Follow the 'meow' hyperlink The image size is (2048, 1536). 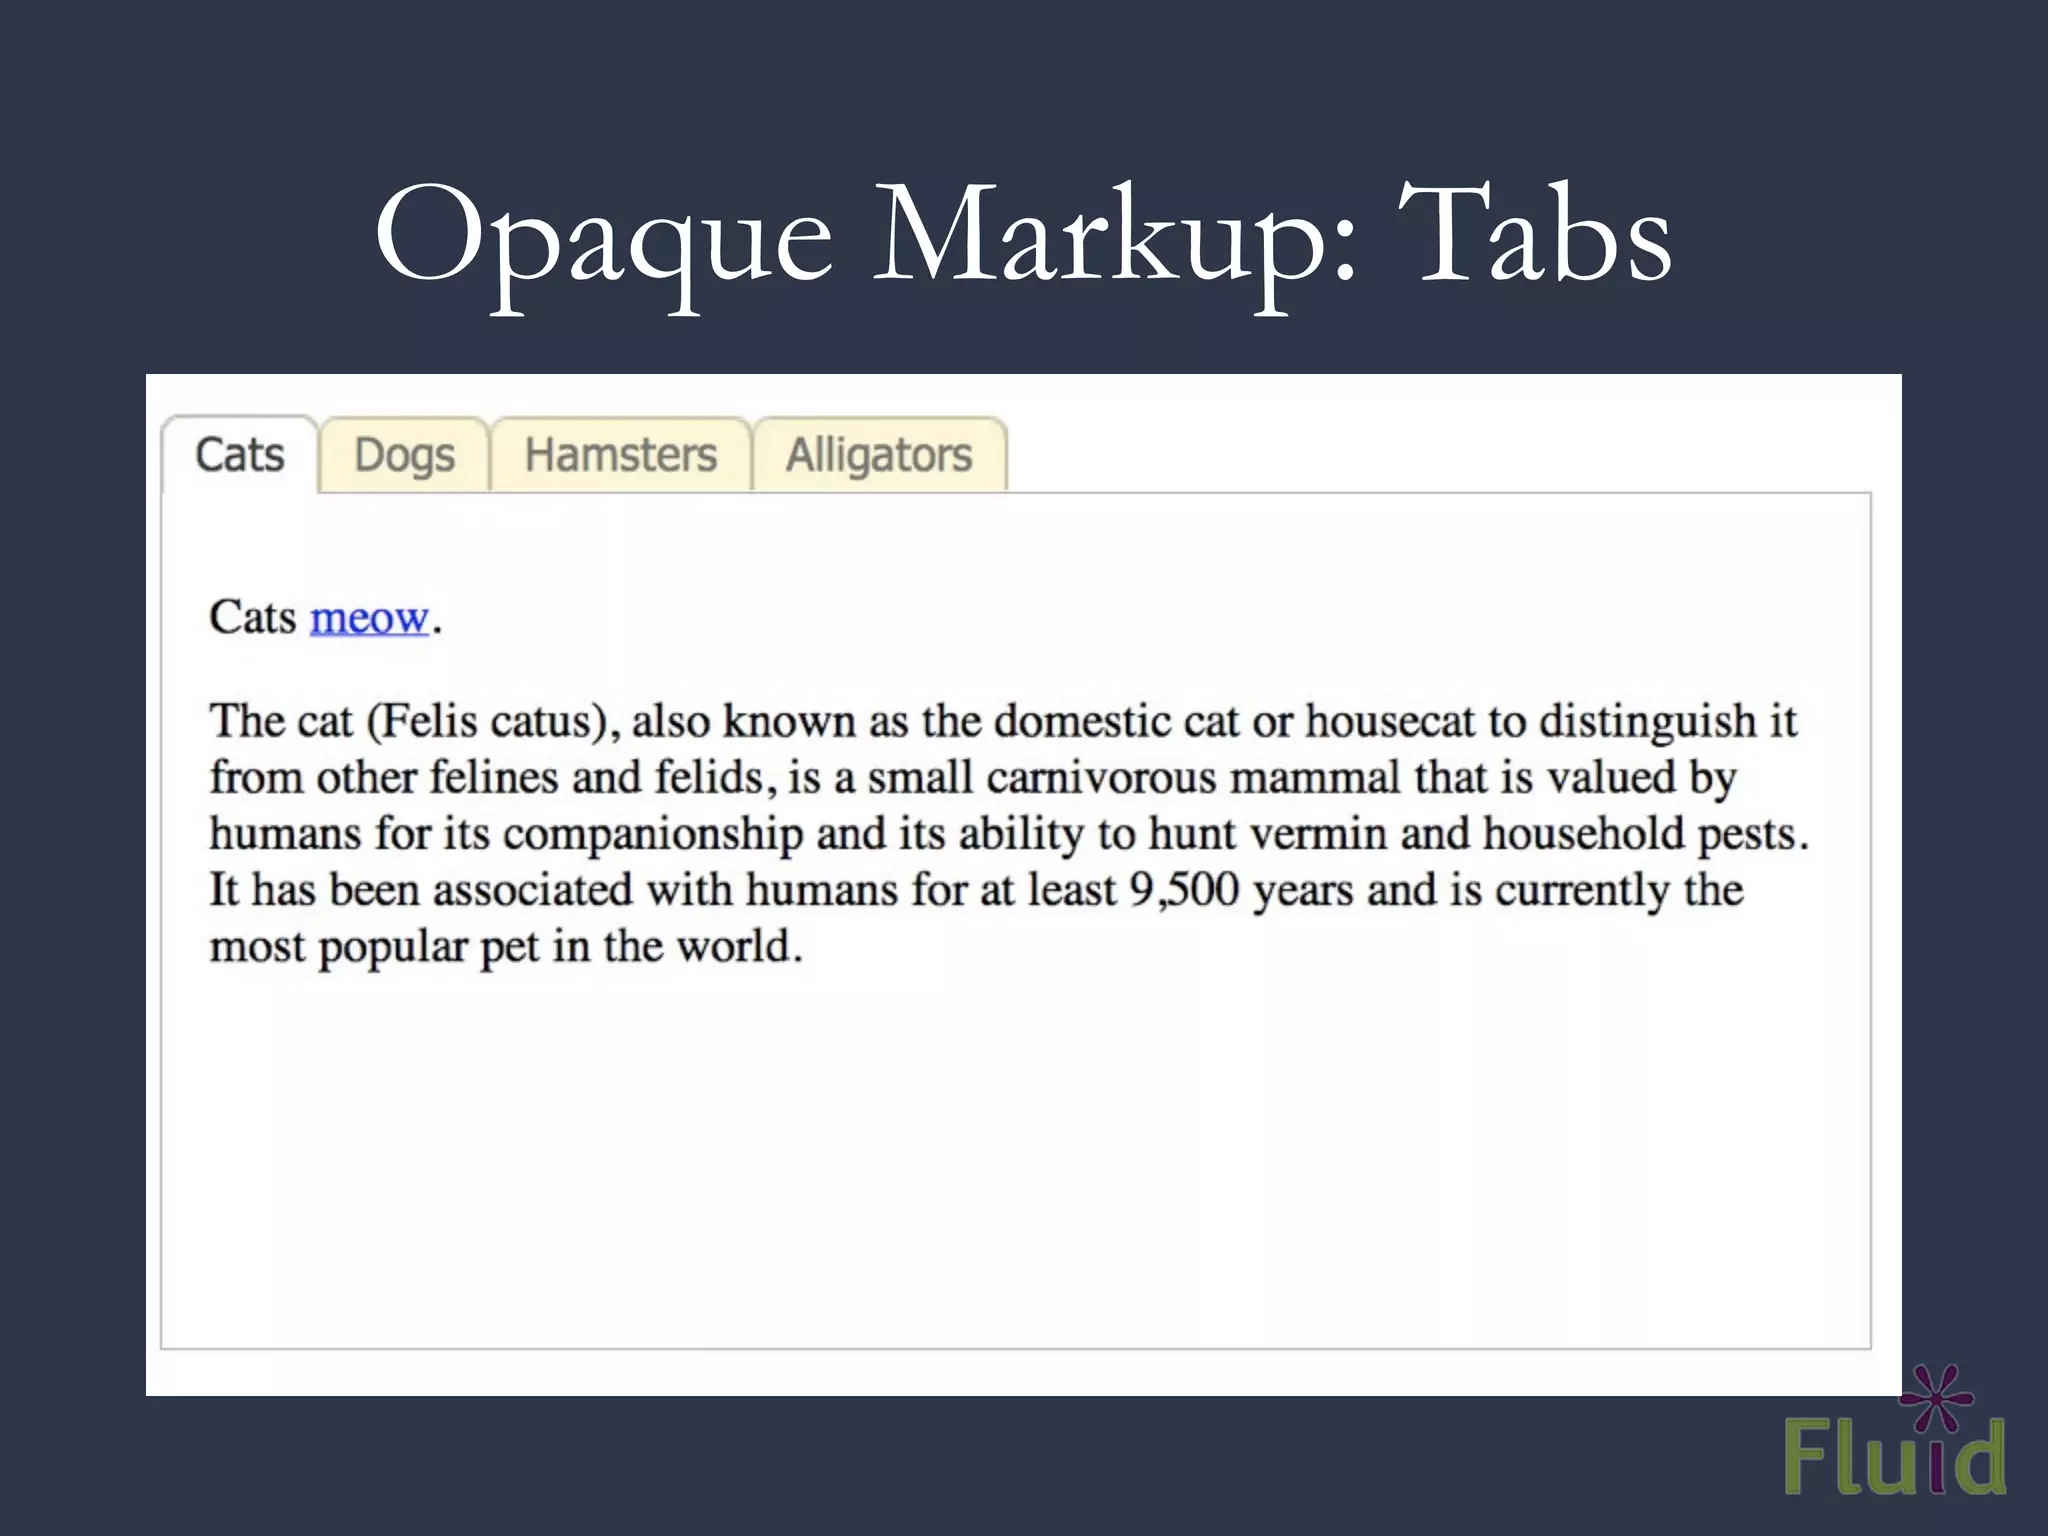click(370, 618)
